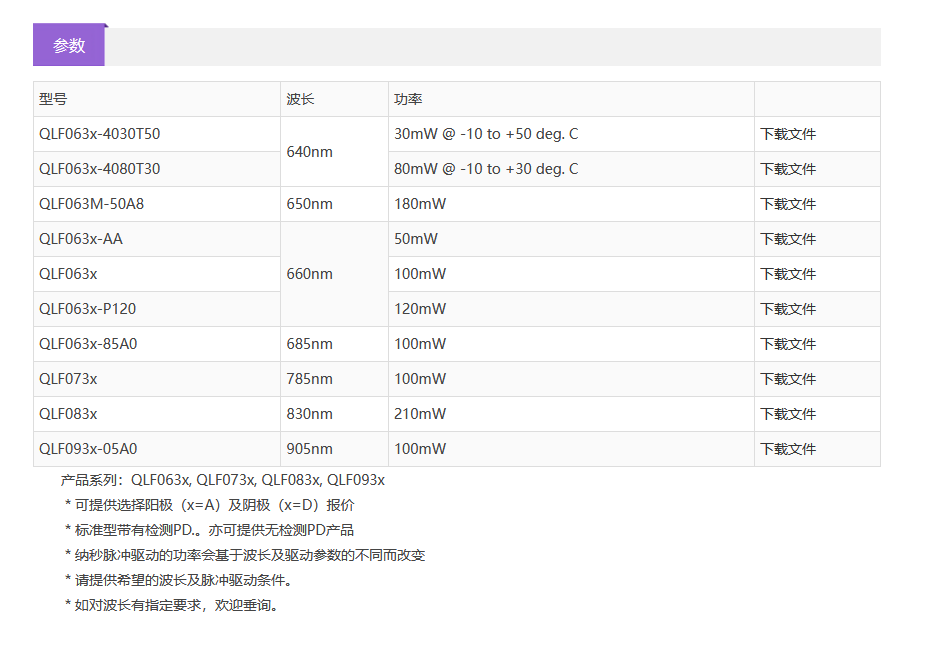Click the 波长 column header
The image size is (937, 647).
click(300, 99)
